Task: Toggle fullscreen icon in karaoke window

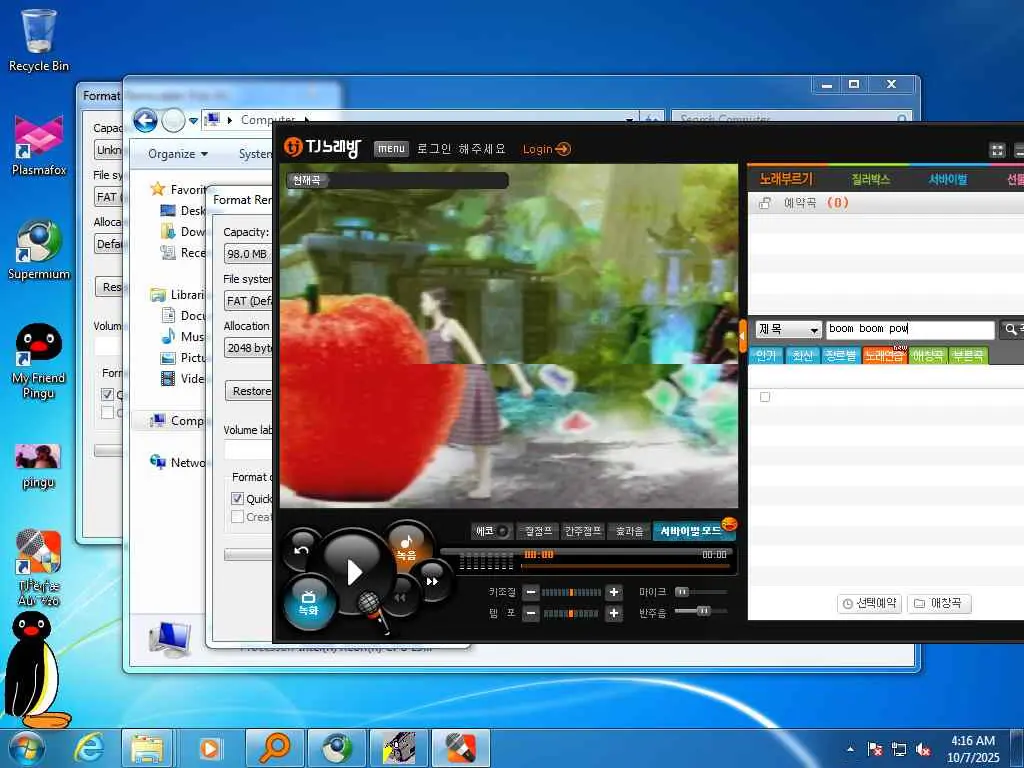Action: coord(997,151)
